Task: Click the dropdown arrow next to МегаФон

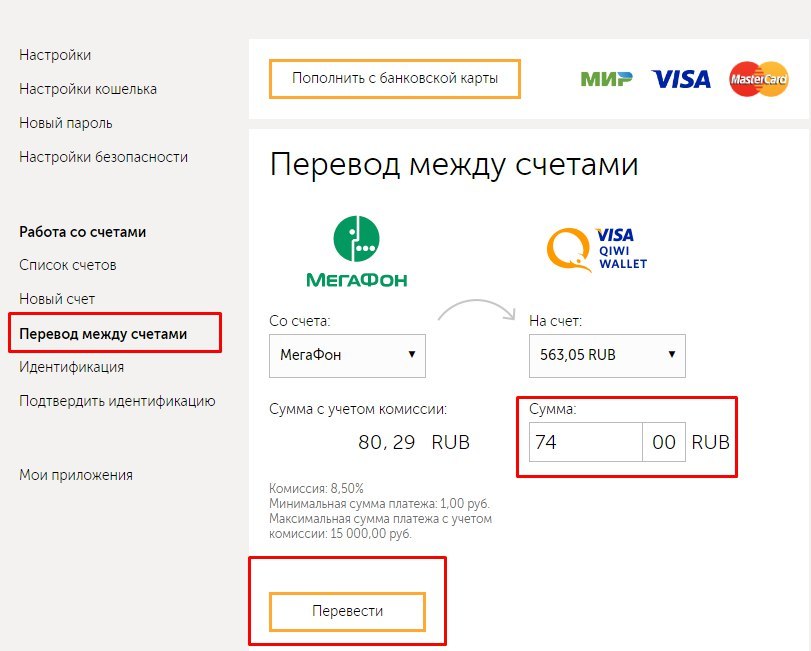Action: point(412,354)
